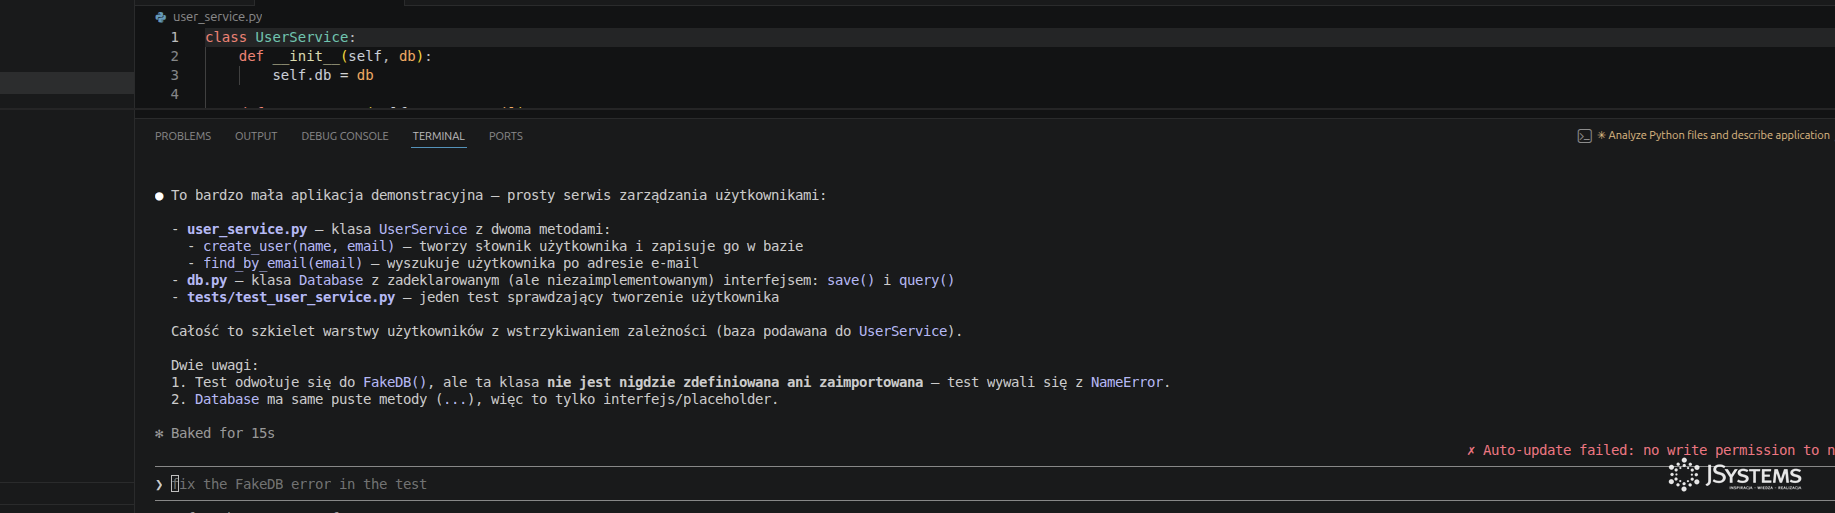The image size is (1835, 513).
Task: Click 'FakeDB()' in the first remark
Action: pyautogui.click(x=395, y=382)
